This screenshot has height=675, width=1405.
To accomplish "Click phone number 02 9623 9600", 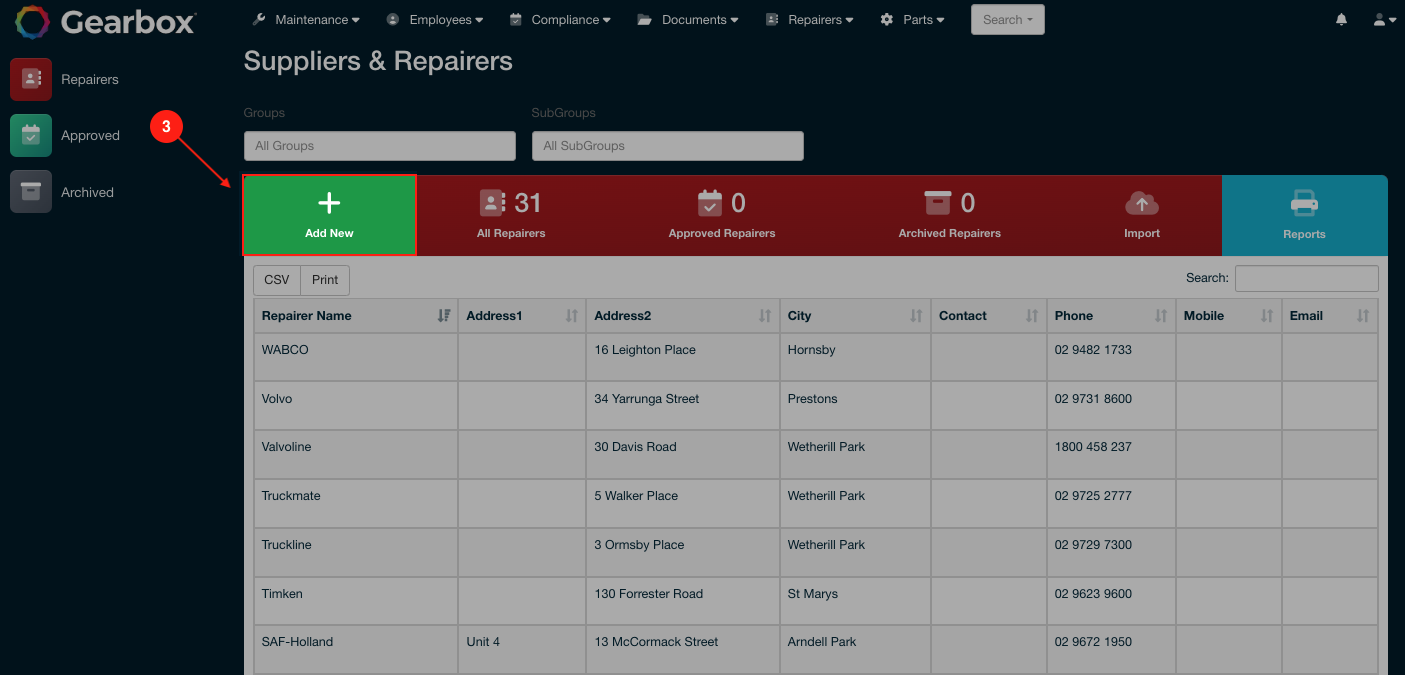I will (1093, 594).
